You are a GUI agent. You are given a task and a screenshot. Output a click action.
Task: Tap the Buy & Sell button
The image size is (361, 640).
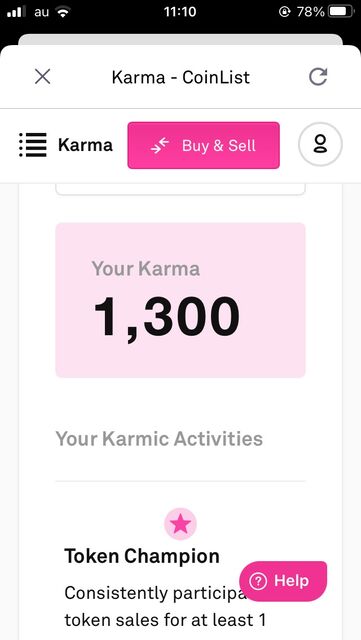[x=203, y=145]
